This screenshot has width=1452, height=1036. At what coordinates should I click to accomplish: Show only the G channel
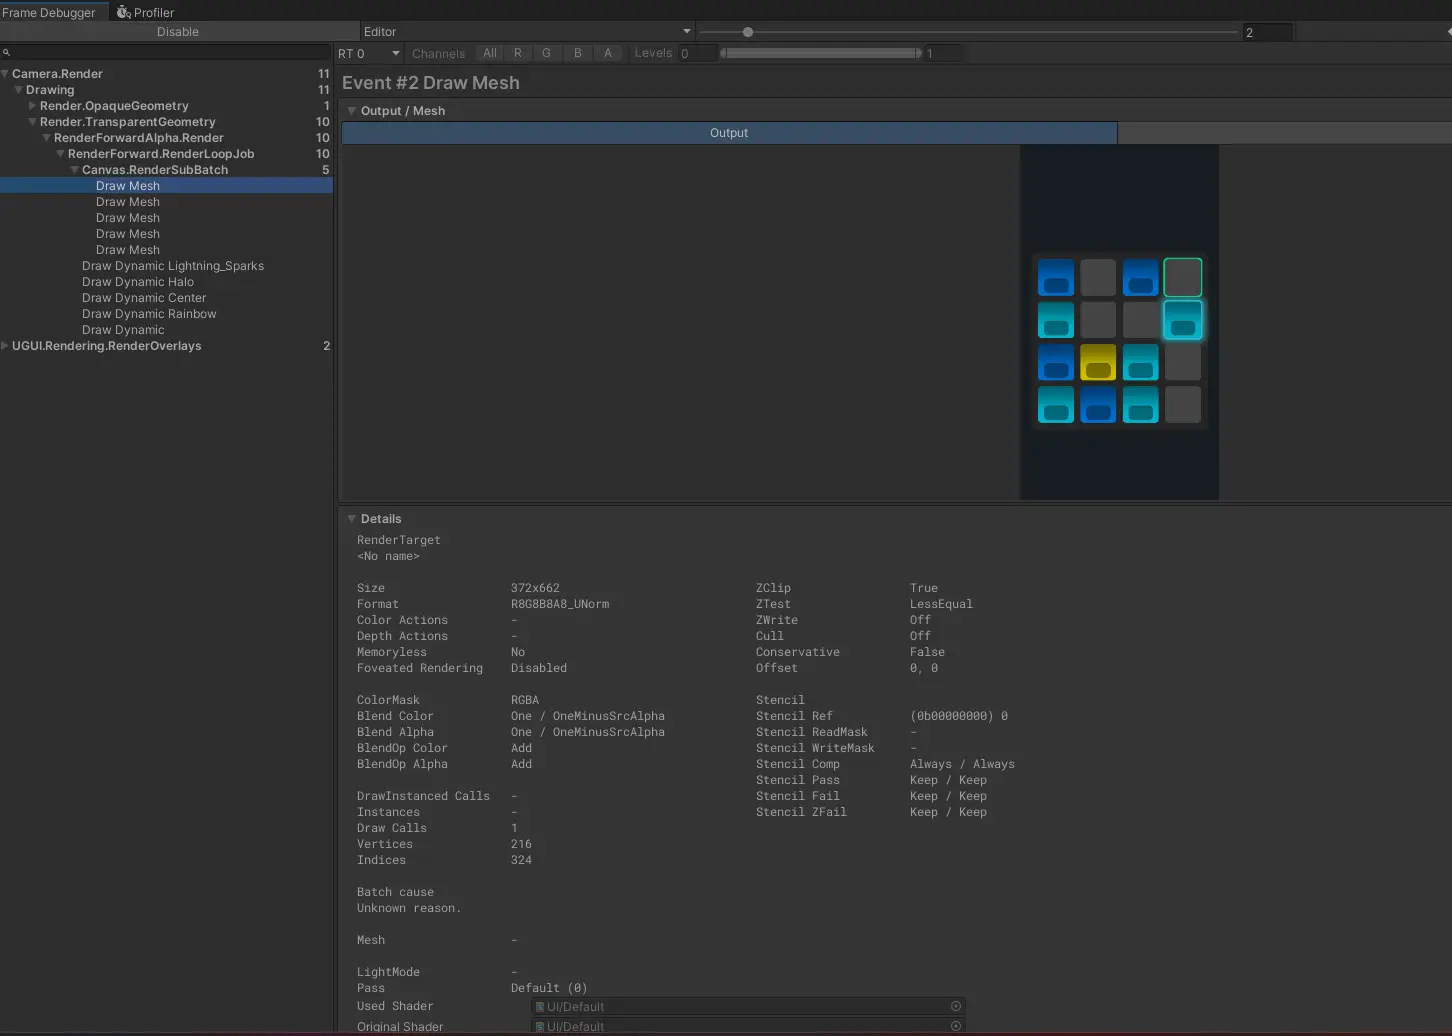[546, 53]
